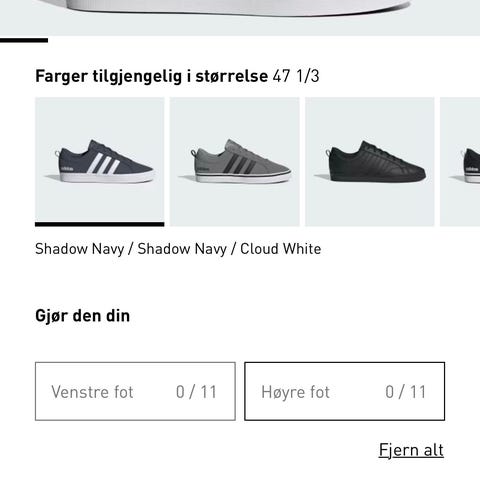Click the black underline under the navy shoe
This screenshot has width=480, height=480.
pyautogui.click(x=100, y=224)
